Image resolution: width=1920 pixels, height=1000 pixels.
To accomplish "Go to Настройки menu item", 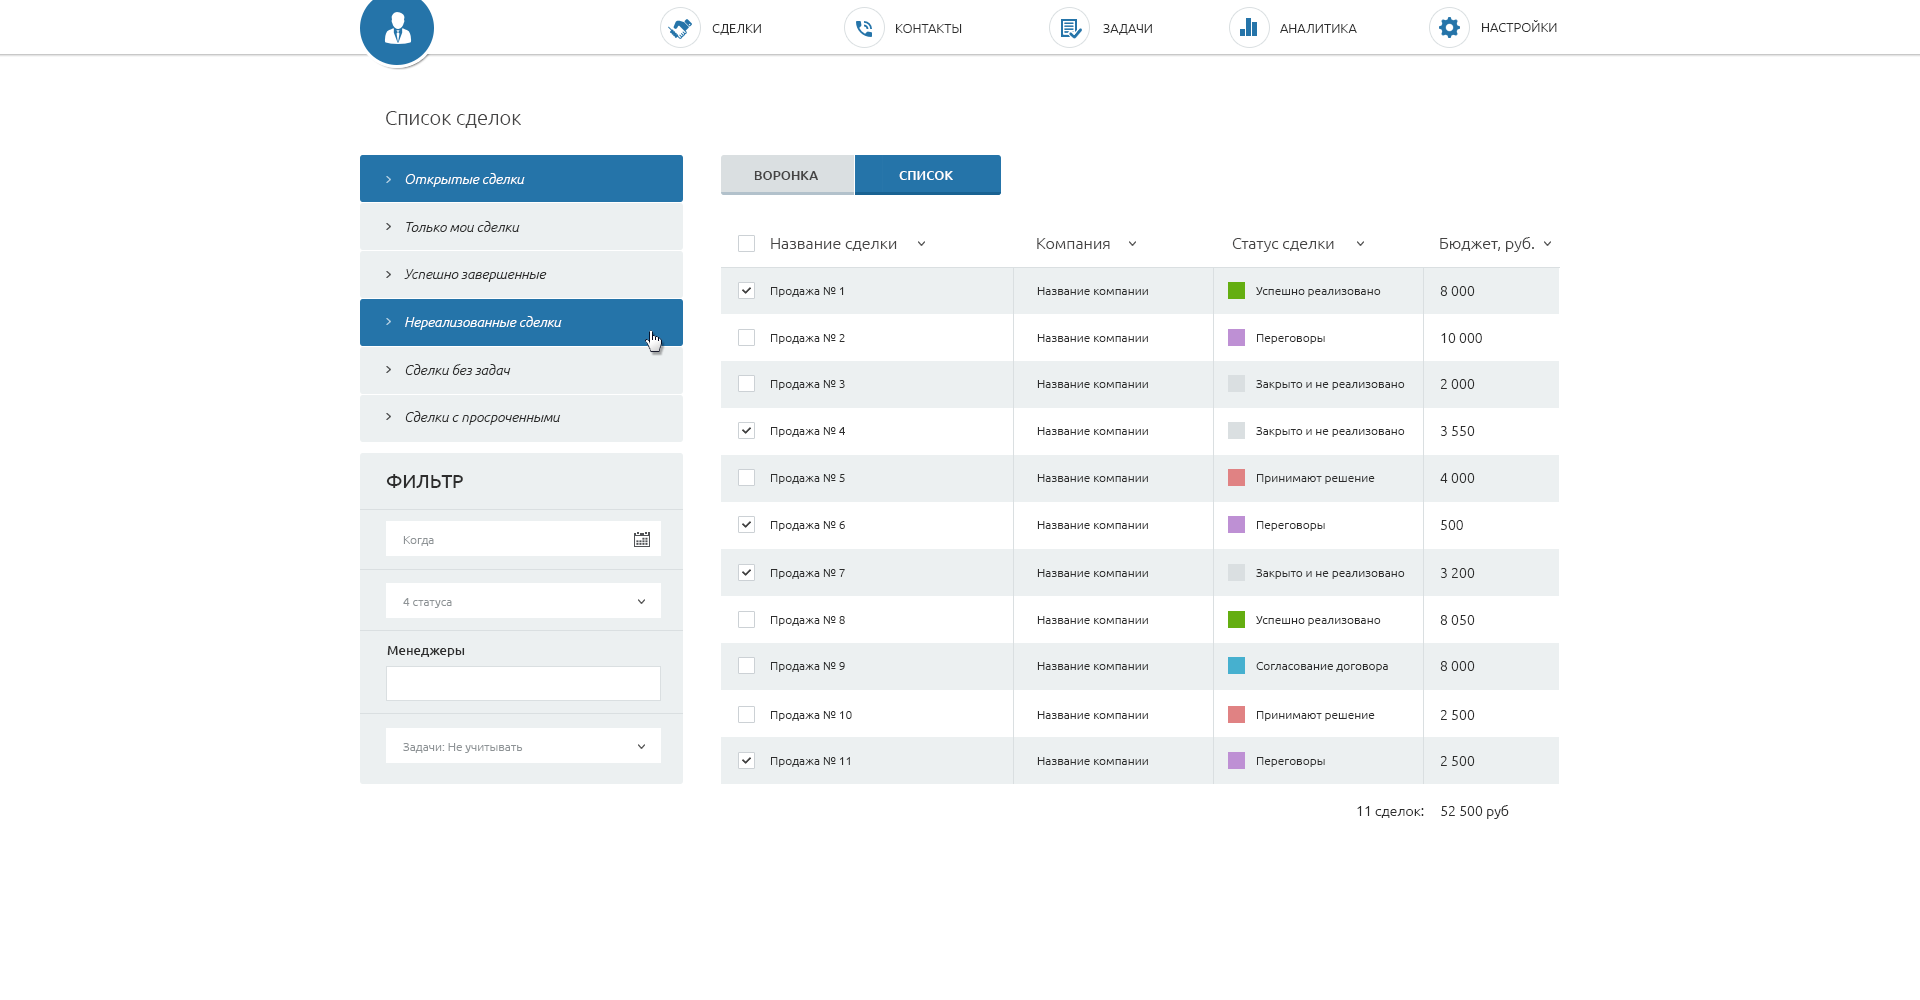I will (1519, 28).
